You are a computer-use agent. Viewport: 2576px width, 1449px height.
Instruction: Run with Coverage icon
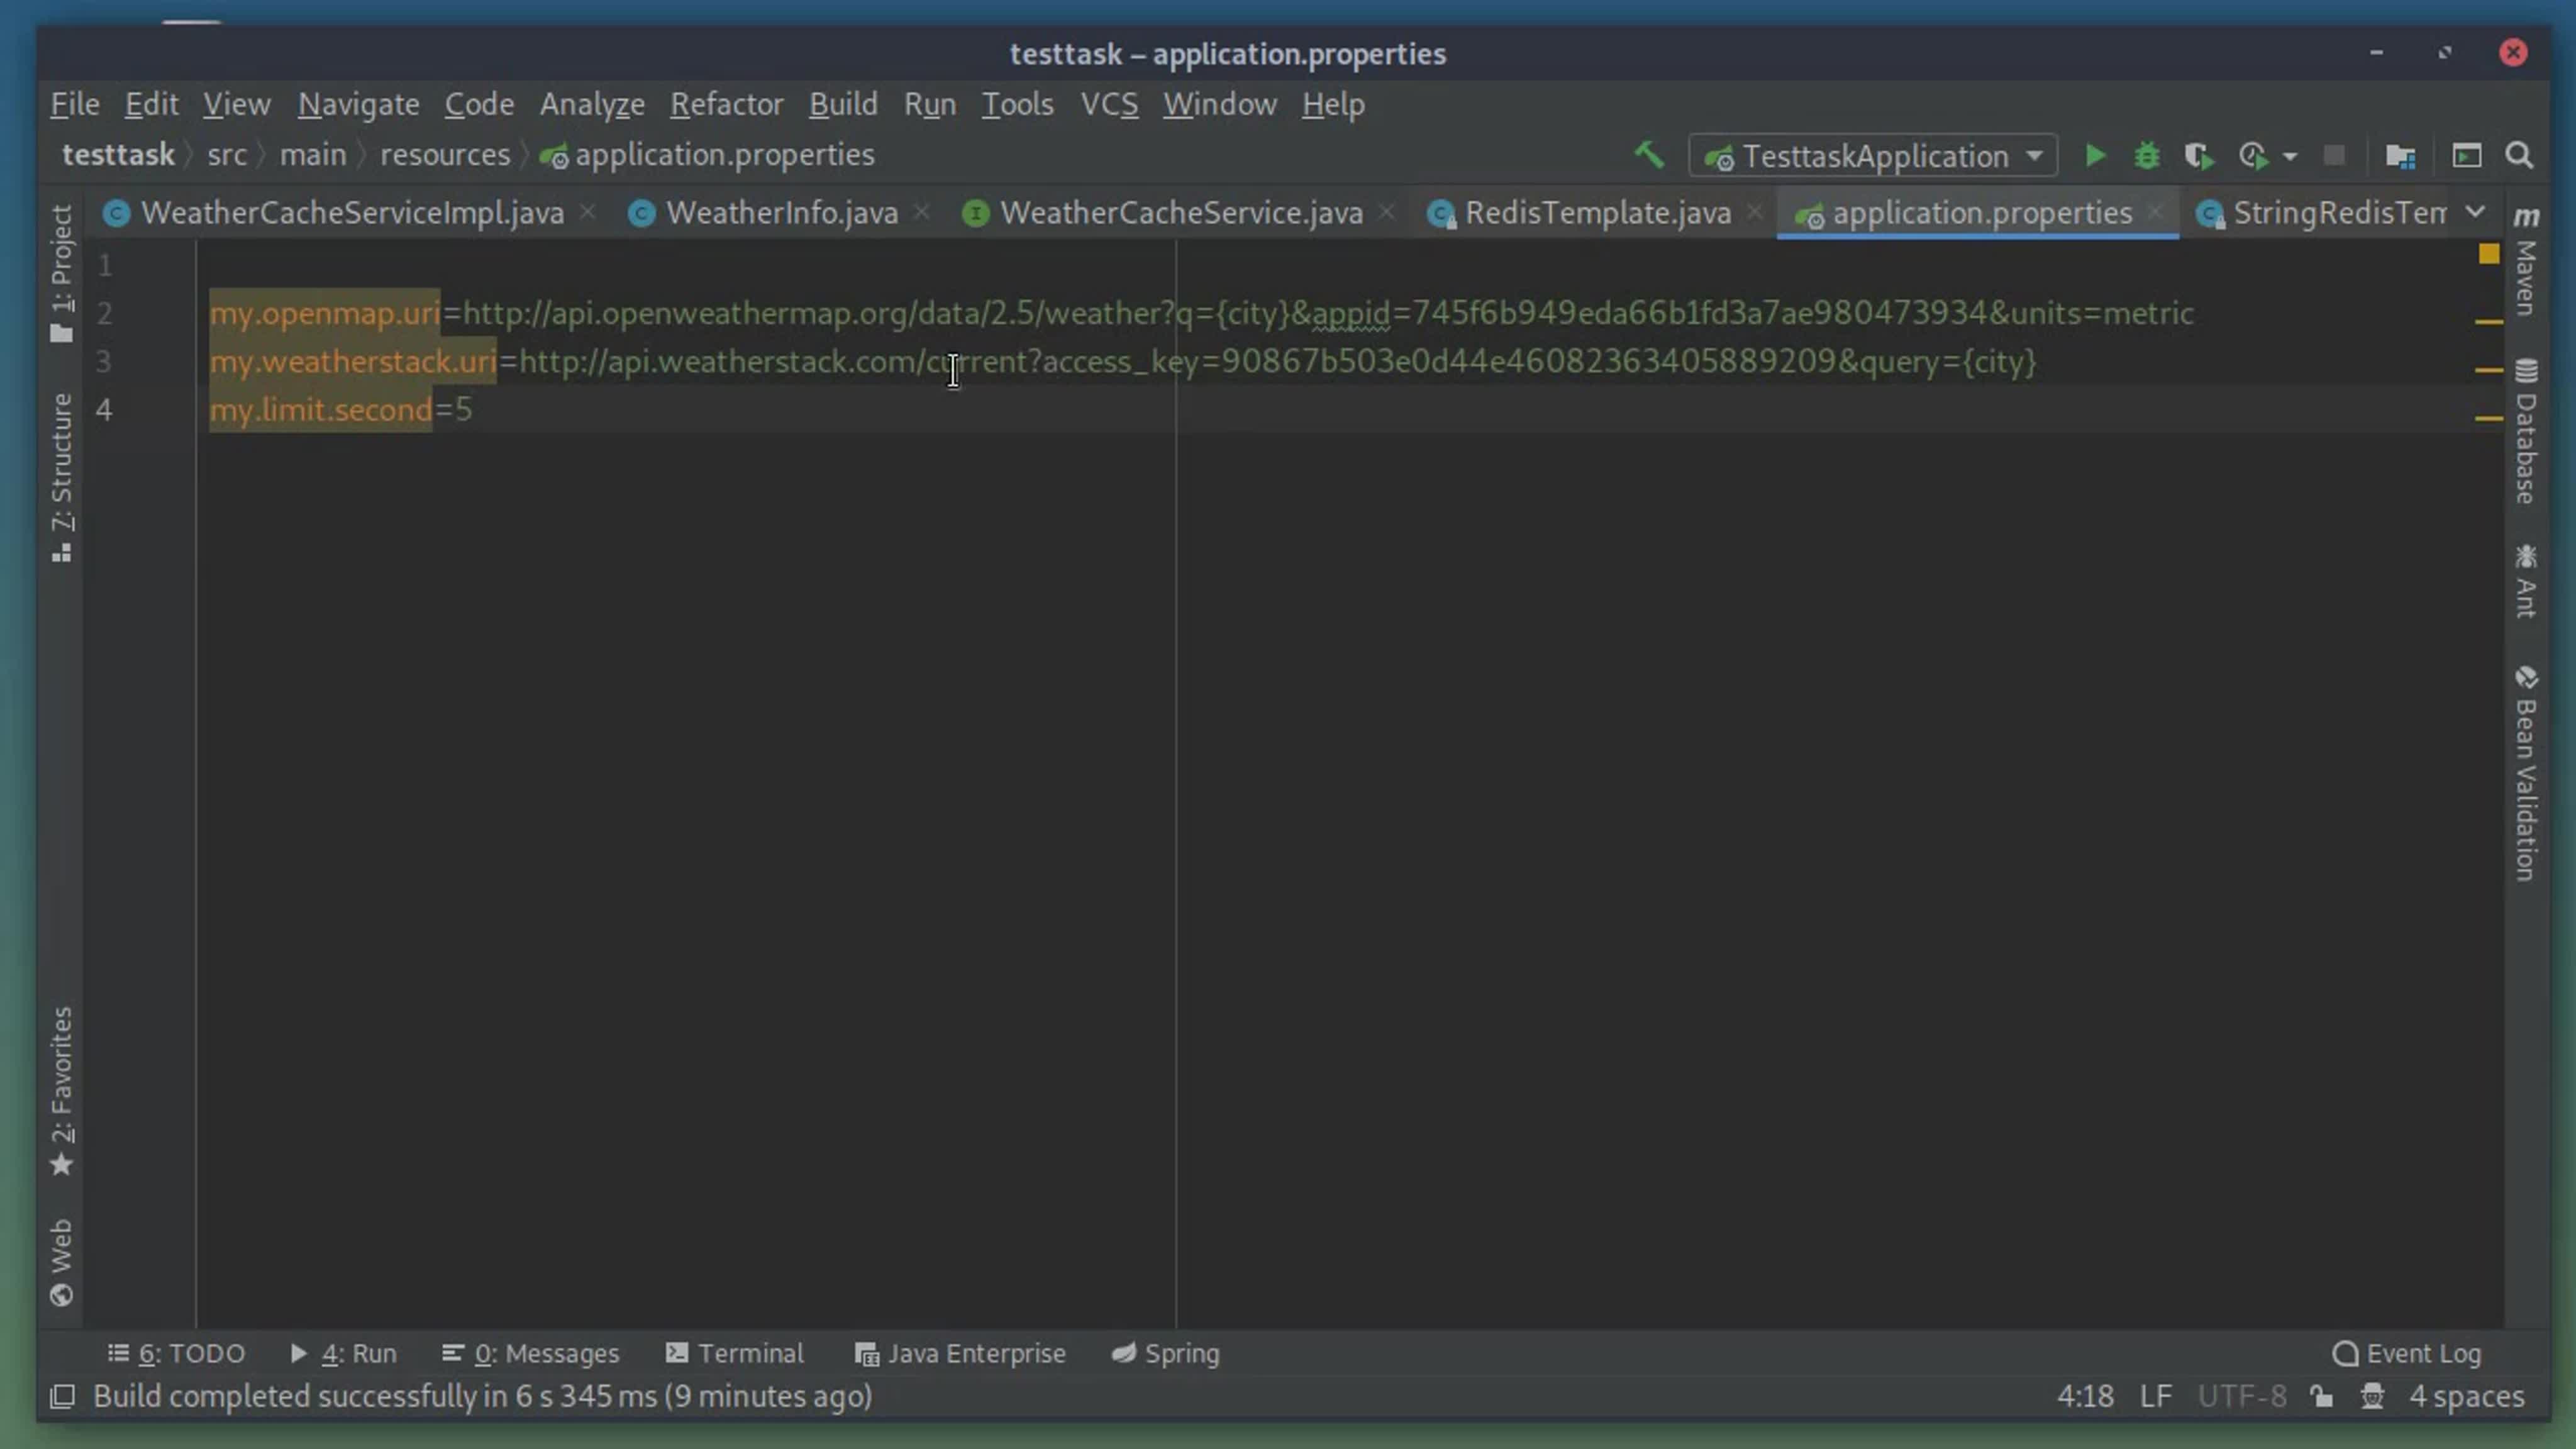2198,156
